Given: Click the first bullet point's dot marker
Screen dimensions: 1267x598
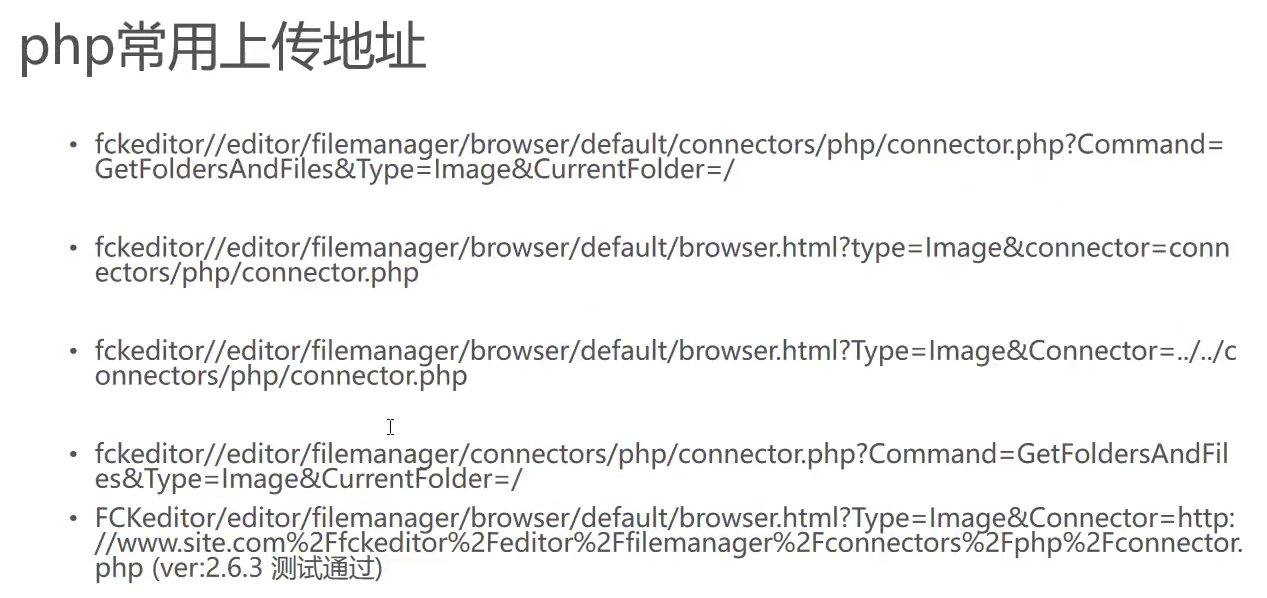Looking at the screenshot, I should (x=72, y=145).
